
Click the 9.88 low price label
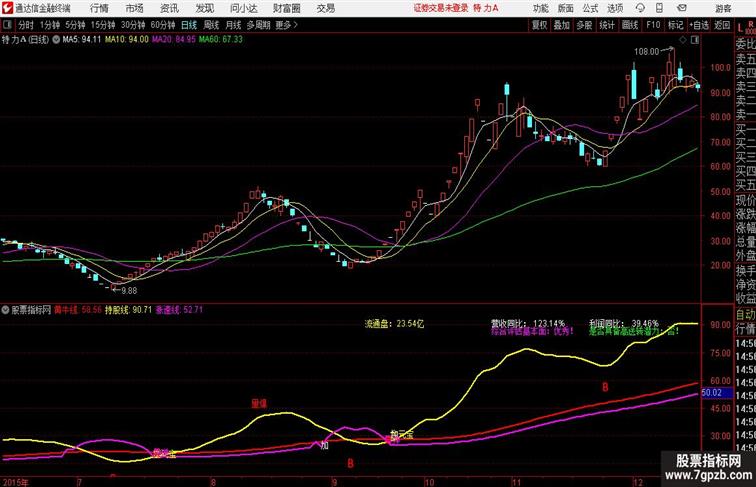(129, 291)
